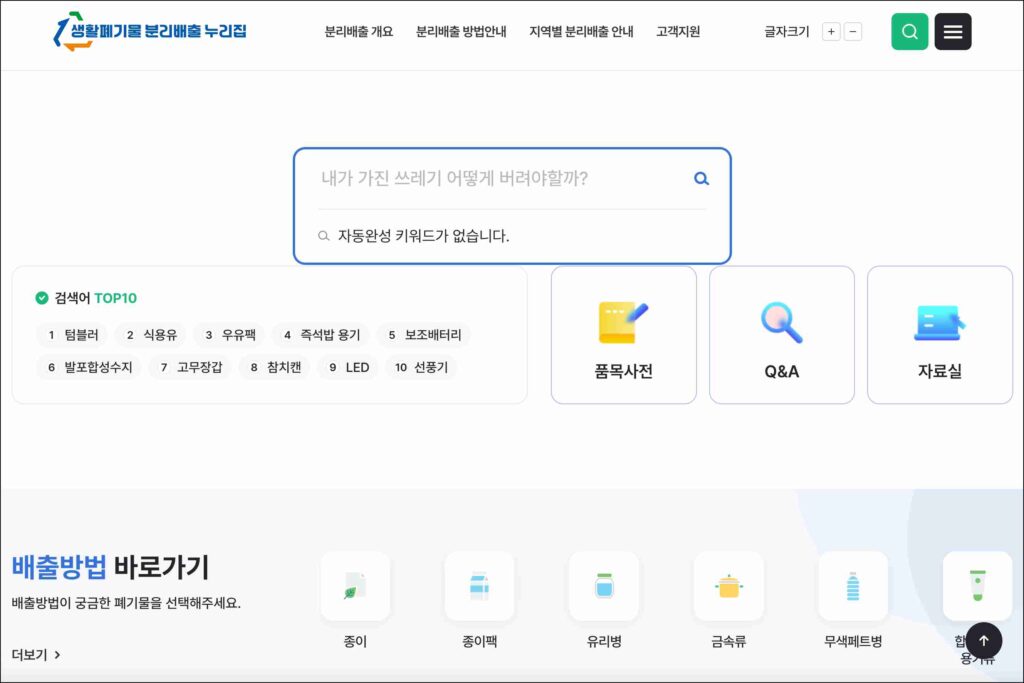Open the 품목사전 notebook icon card
The image size is (1024, 683).
[623, 335]
